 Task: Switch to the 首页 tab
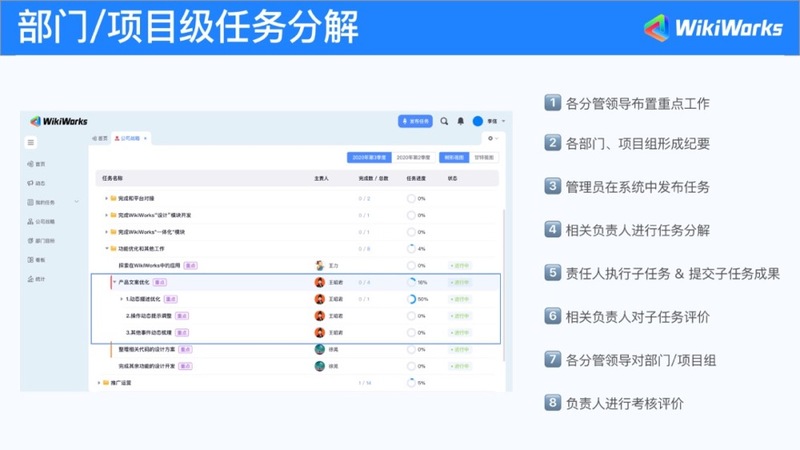tap(100, 137)
